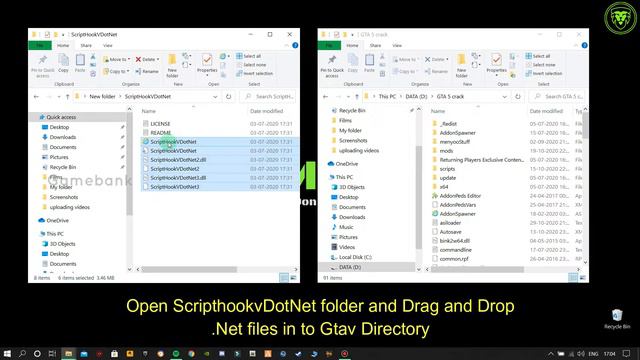Click Select all in ScriptHookVDotNet ribbon
640x360 pixels.
(249, 56)
